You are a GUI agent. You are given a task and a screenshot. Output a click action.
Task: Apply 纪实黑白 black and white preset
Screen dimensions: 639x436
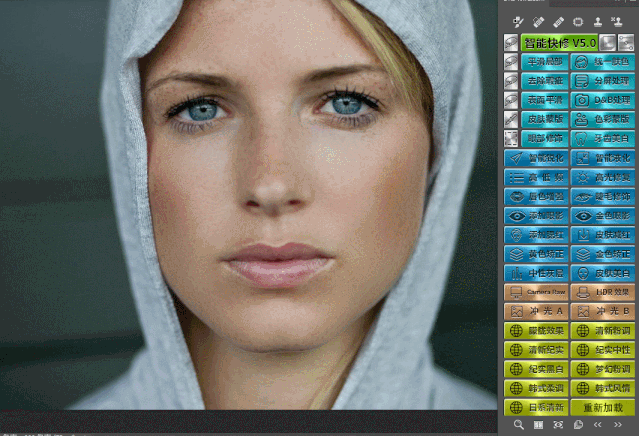click(536, 369)
